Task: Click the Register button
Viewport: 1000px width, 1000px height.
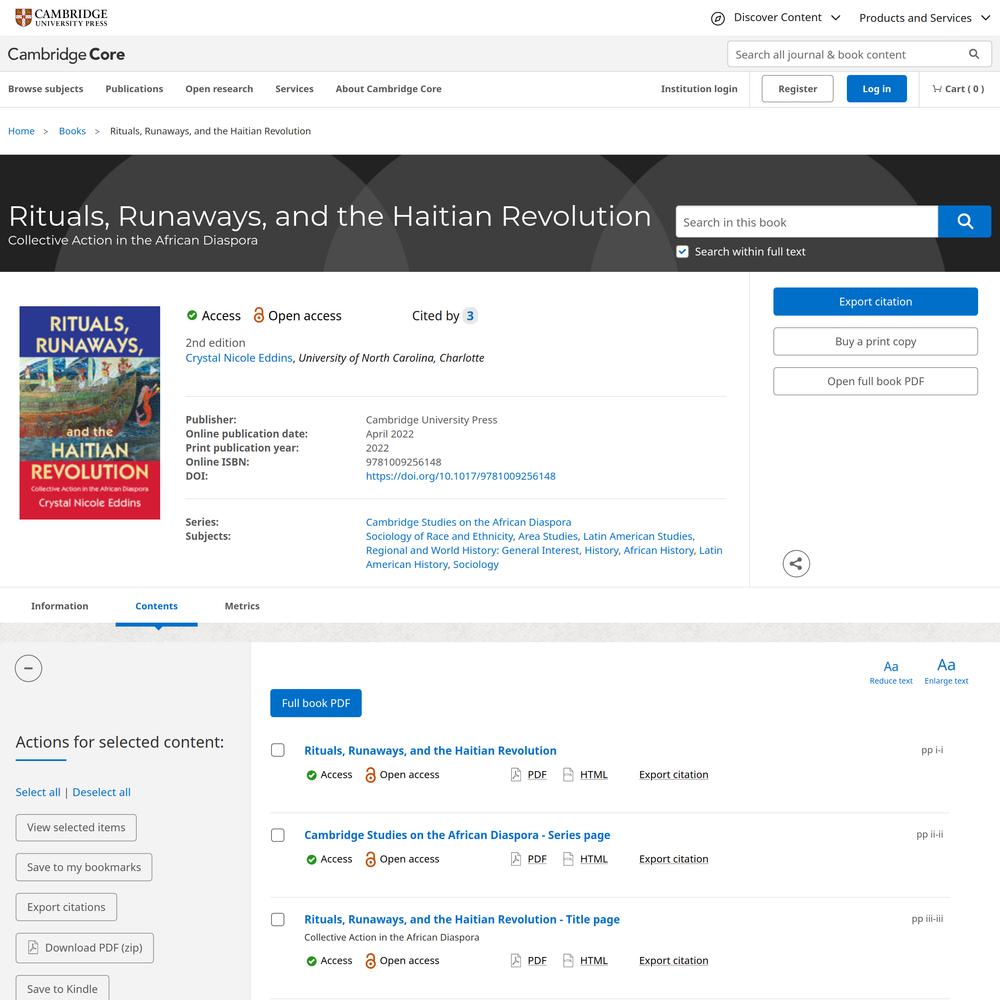Action: [x=797, y=89]
